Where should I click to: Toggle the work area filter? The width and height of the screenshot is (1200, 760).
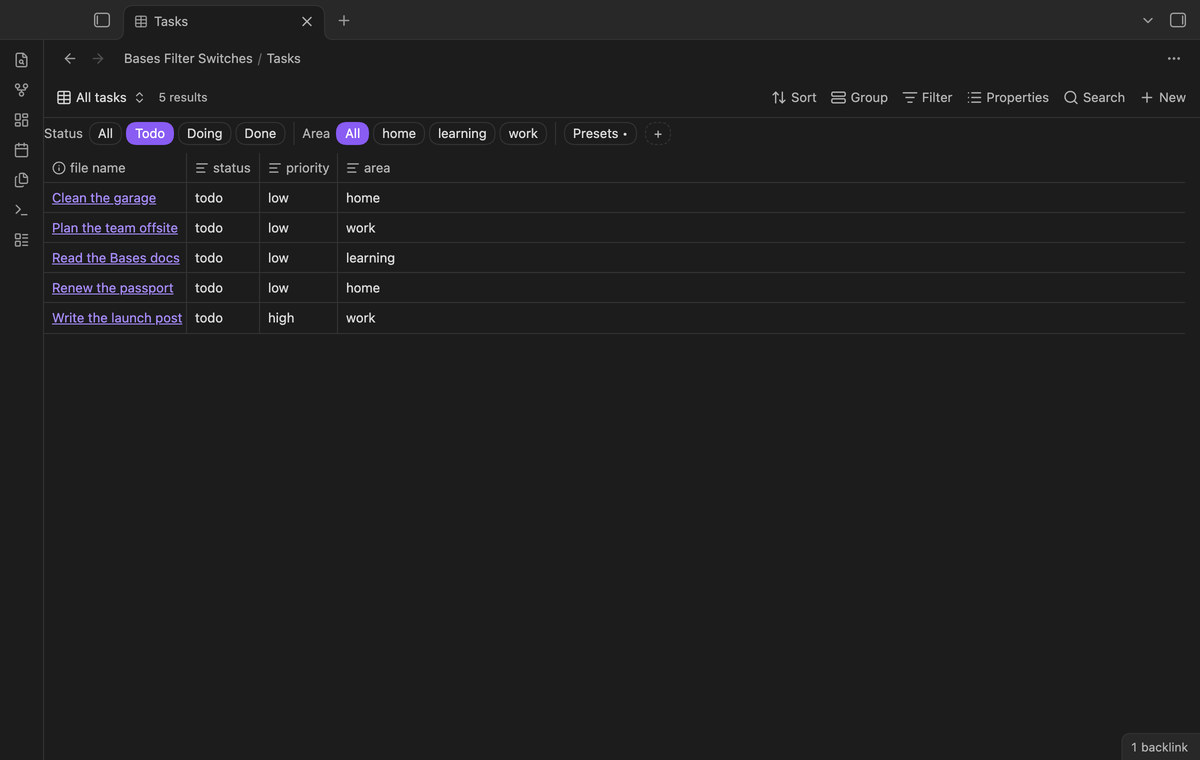click(x=523, y=133)
